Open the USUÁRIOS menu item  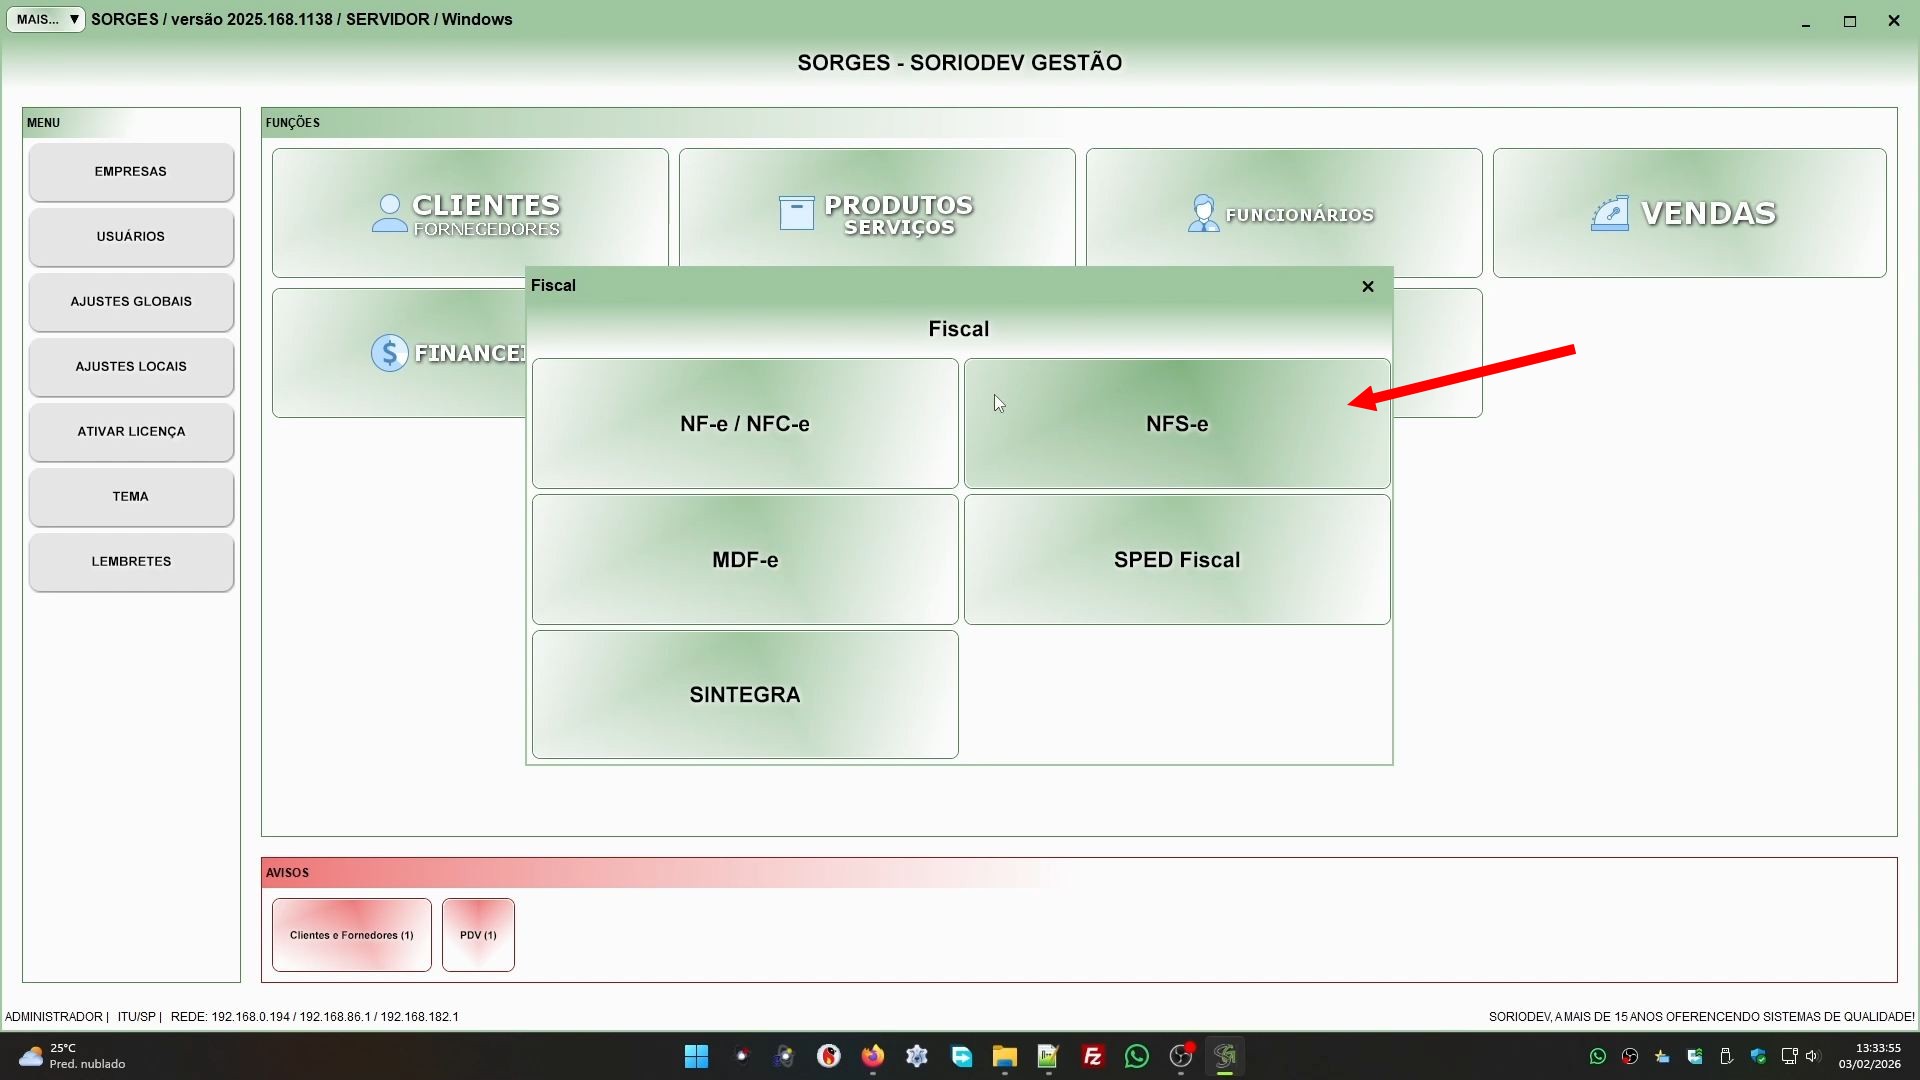(x=131, y=237)
